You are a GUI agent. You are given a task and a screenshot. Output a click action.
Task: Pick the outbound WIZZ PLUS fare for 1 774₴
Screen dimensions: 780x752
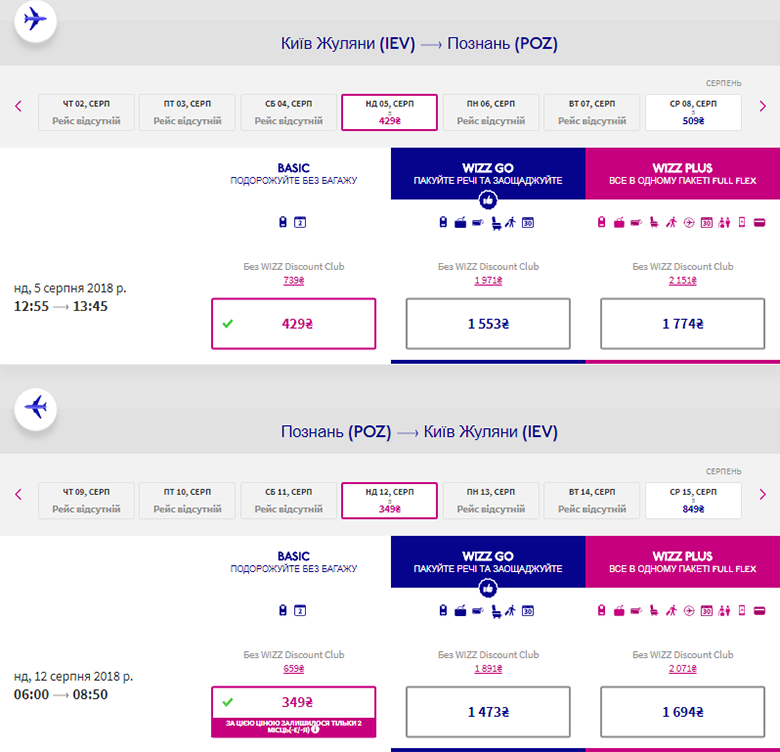click(683, 324)
